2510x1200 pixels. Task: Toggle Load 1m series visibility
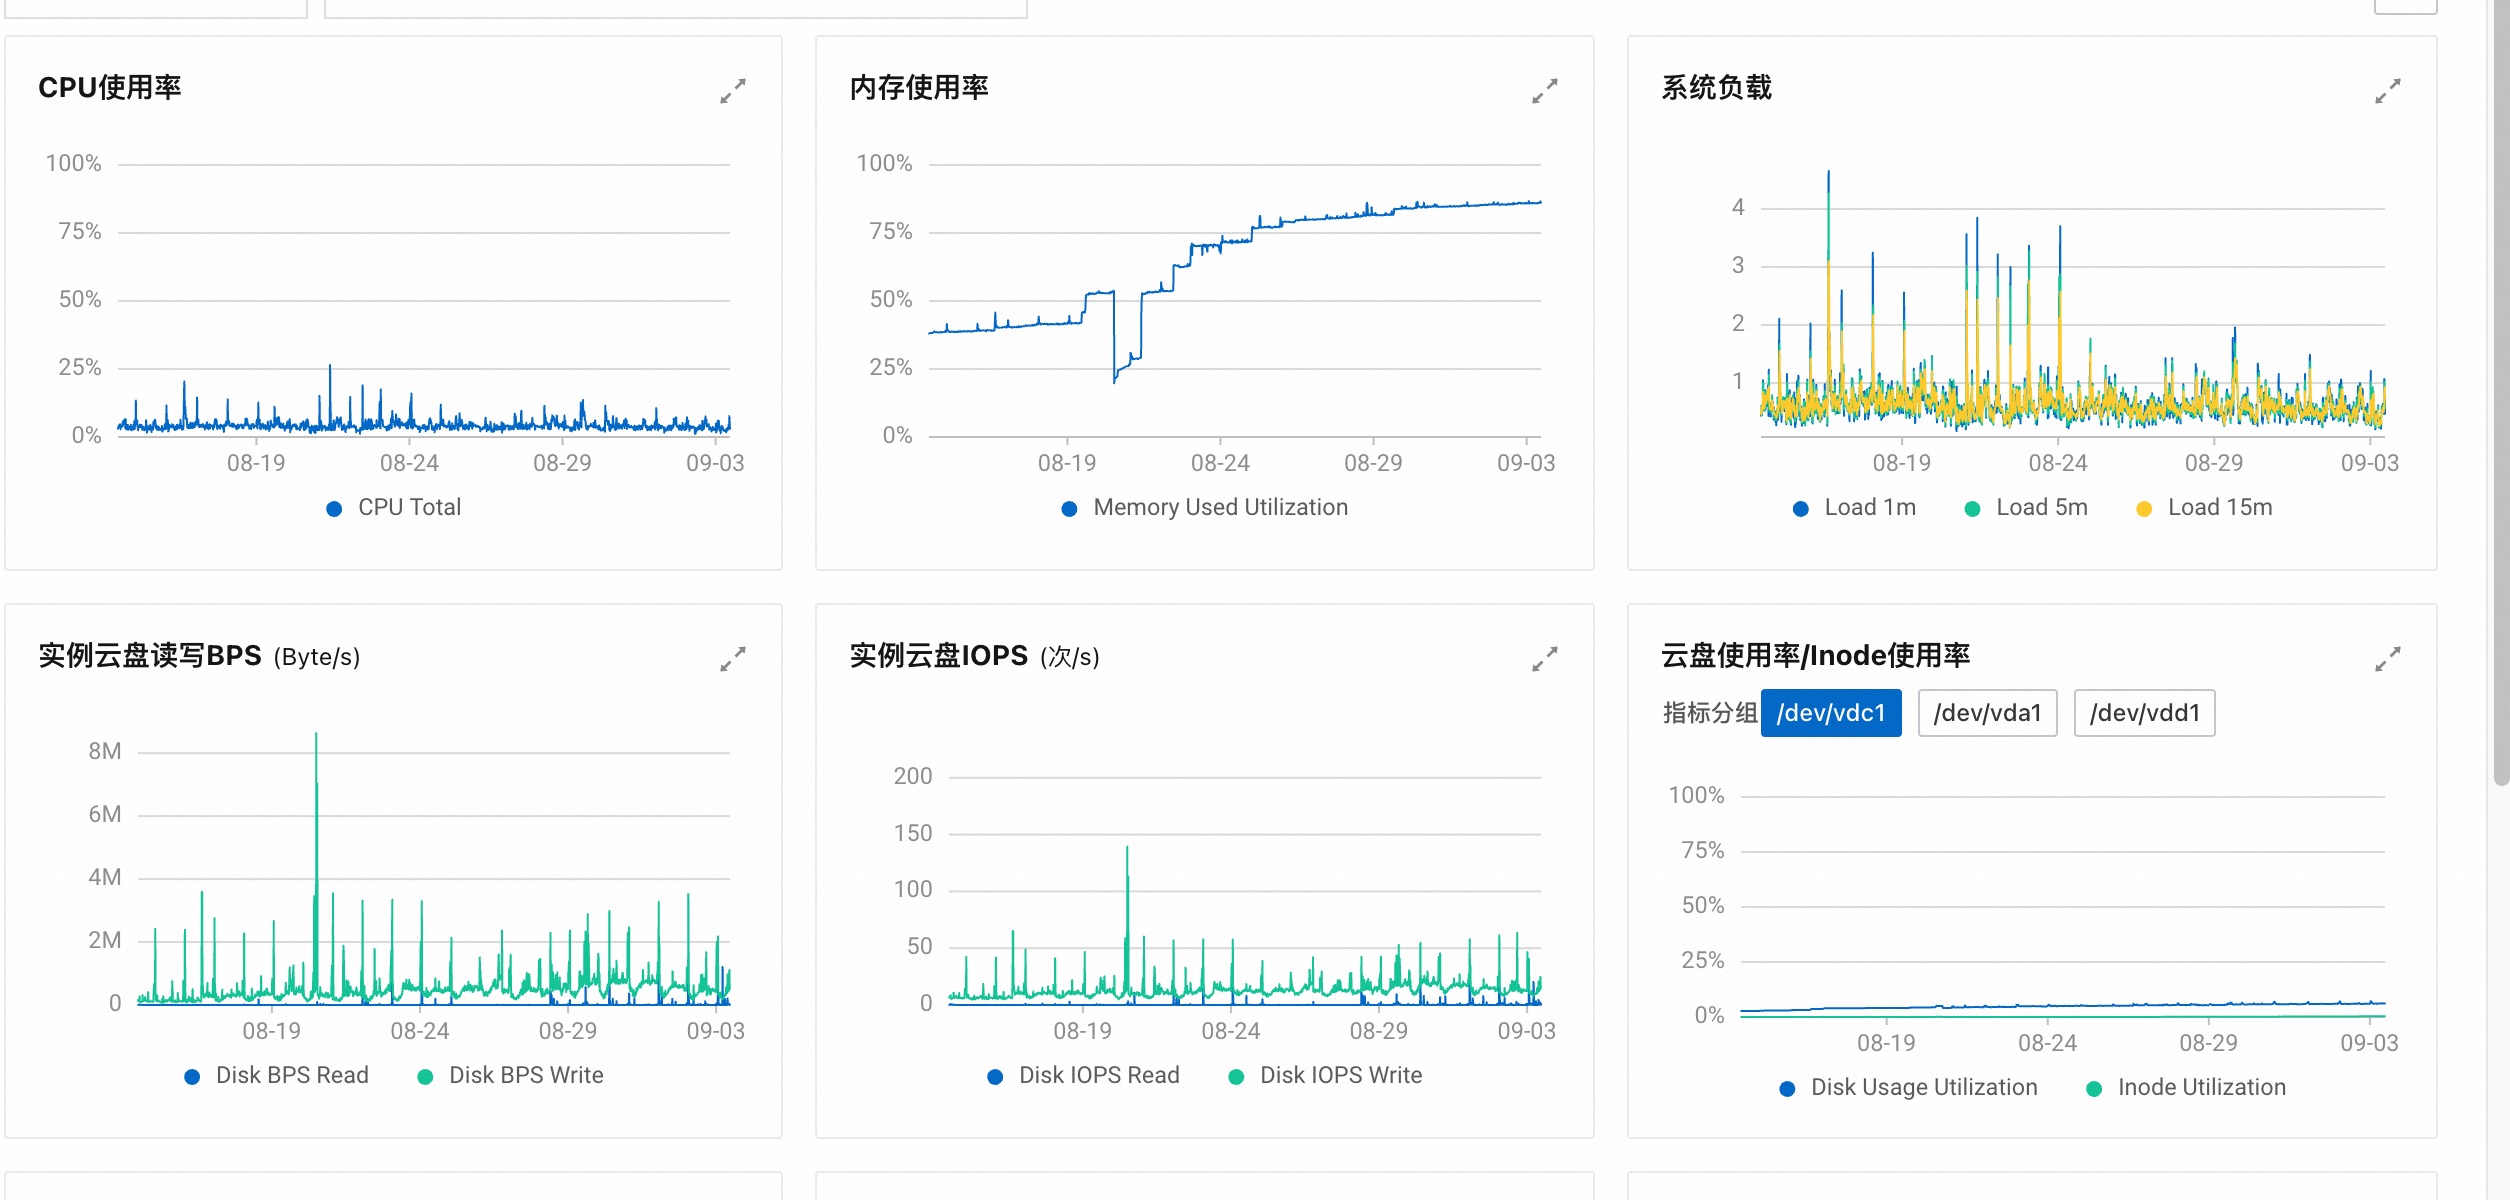1855,508
